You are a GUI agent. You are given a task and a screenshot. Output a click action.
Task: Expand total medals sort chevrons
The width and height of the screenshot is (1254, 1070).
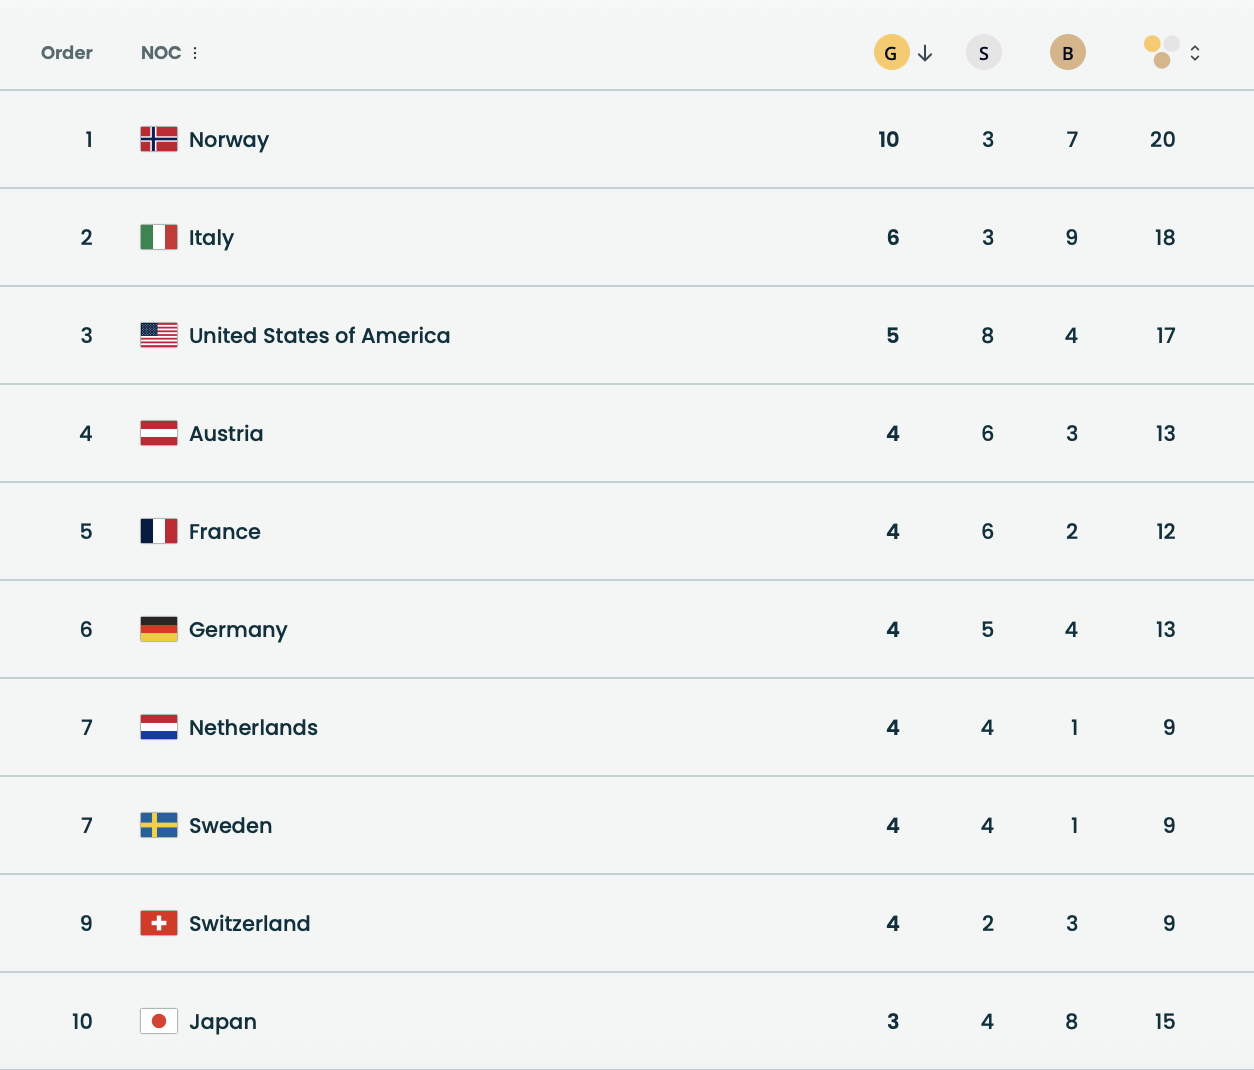1195,53
